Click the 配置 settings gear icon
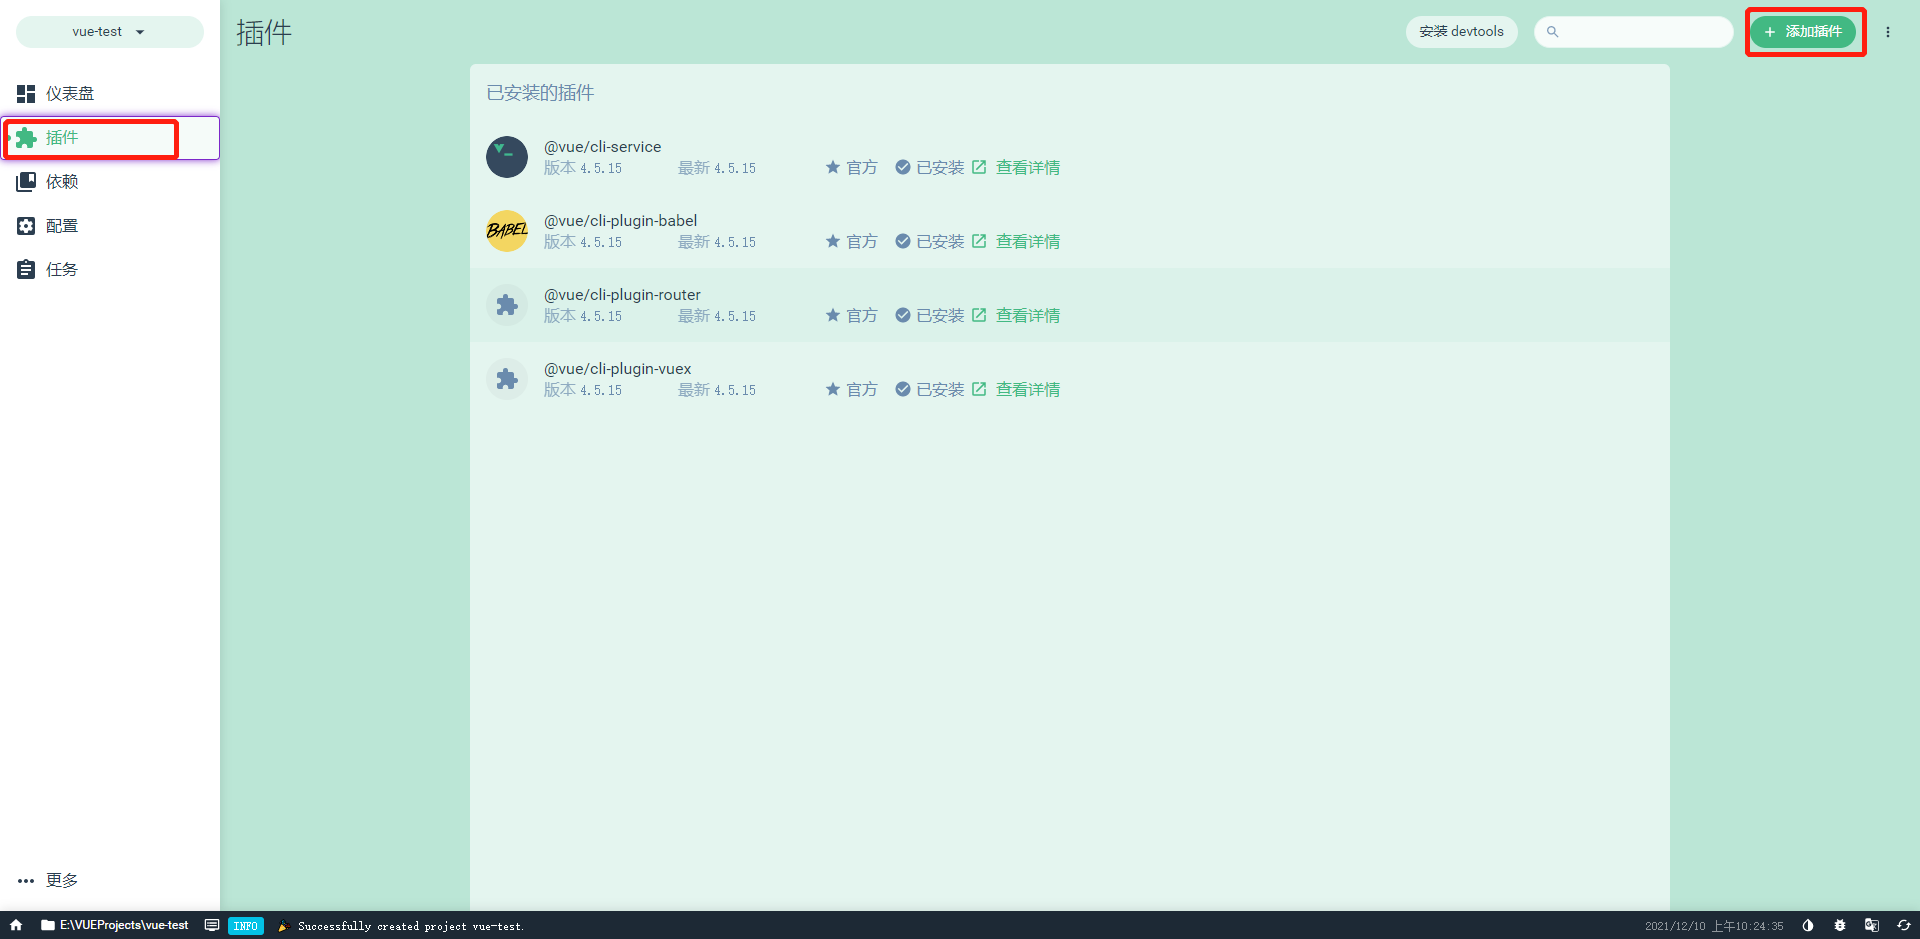The image size is (1920, 939). coord(26,226)
